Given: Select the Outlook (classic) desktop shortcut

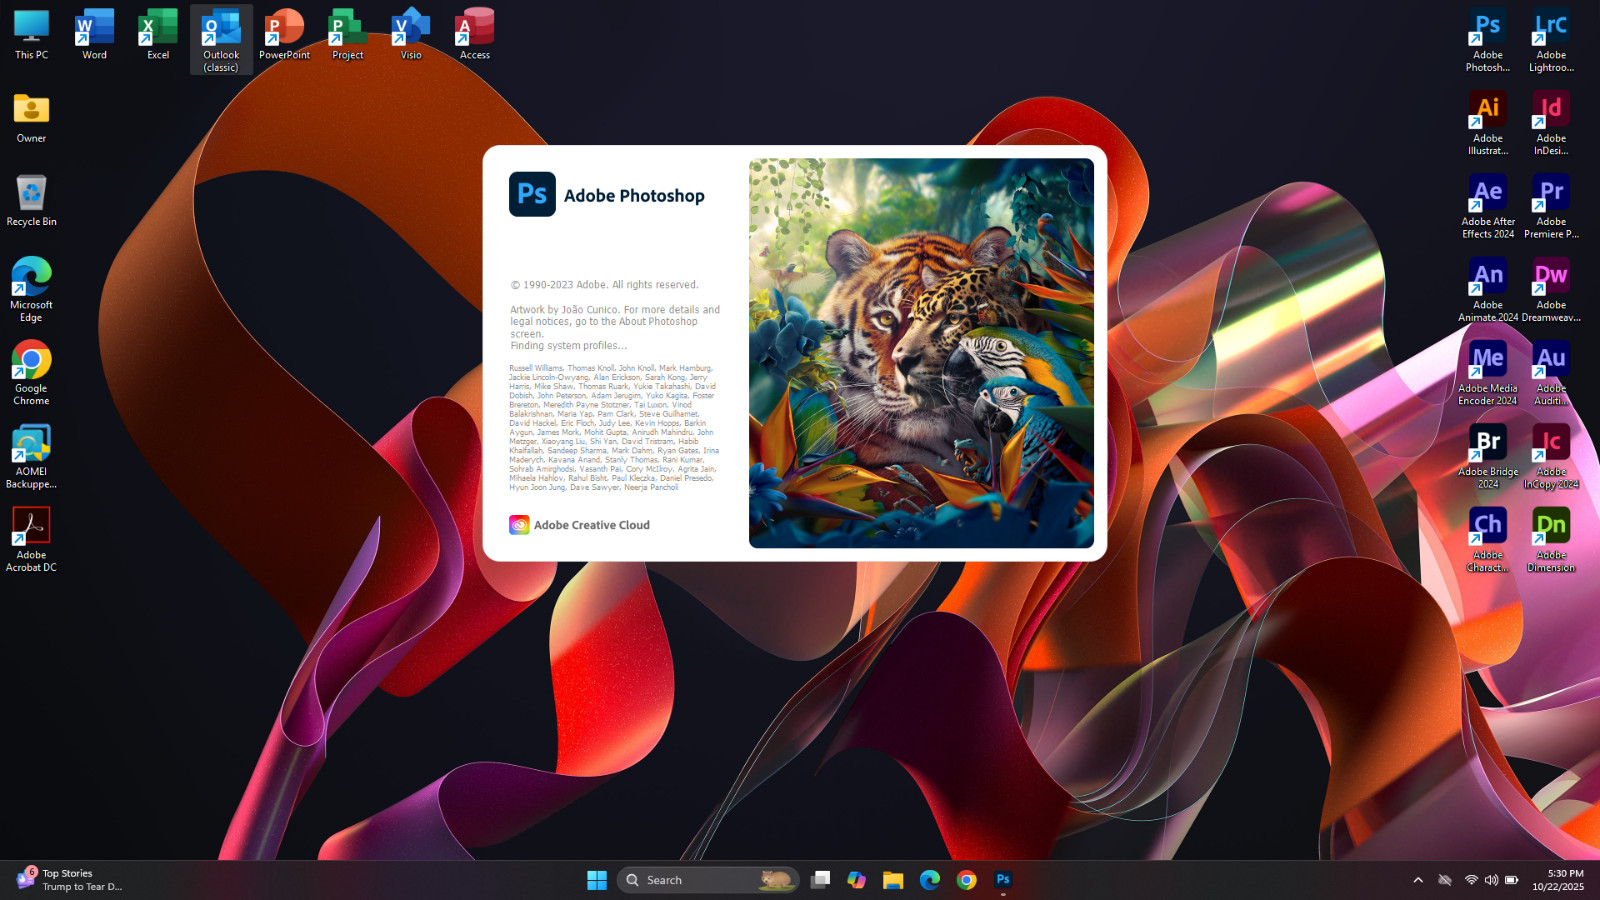Looking at the screenshot, I should pyautogui.click(x=221, y=40).
